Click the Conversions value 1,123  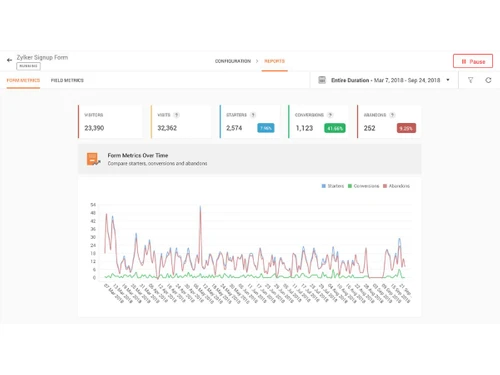pos(304,128)
